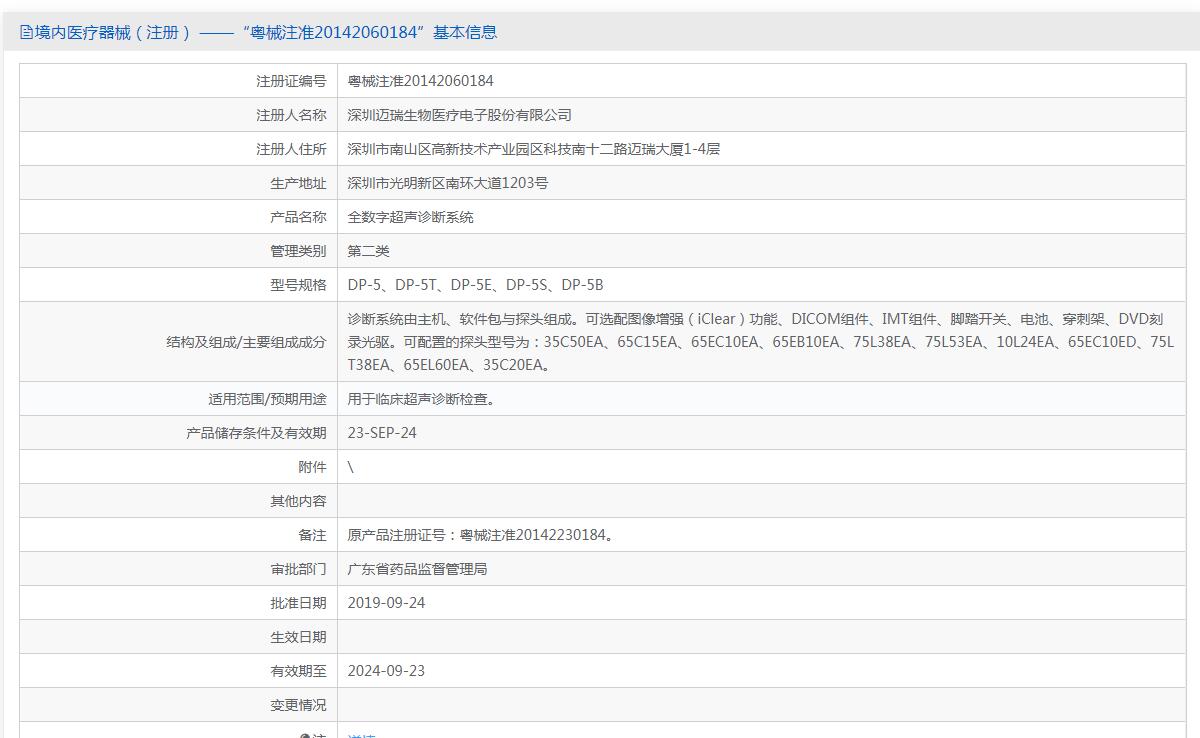Select expiry date 2024-09-23

point(386,671)
